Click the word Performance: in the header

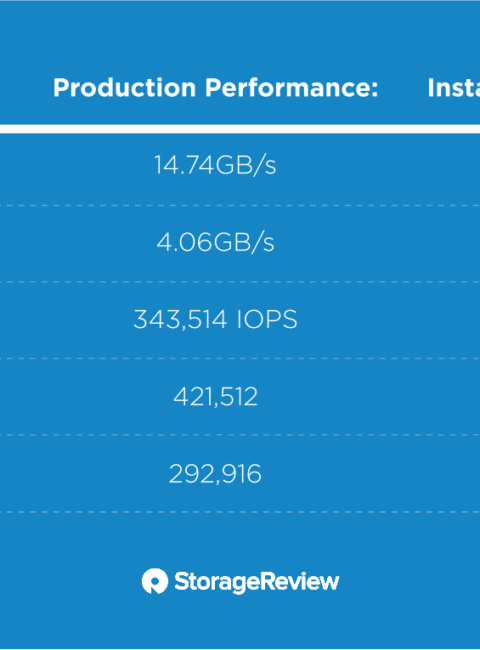coord(292,88)
